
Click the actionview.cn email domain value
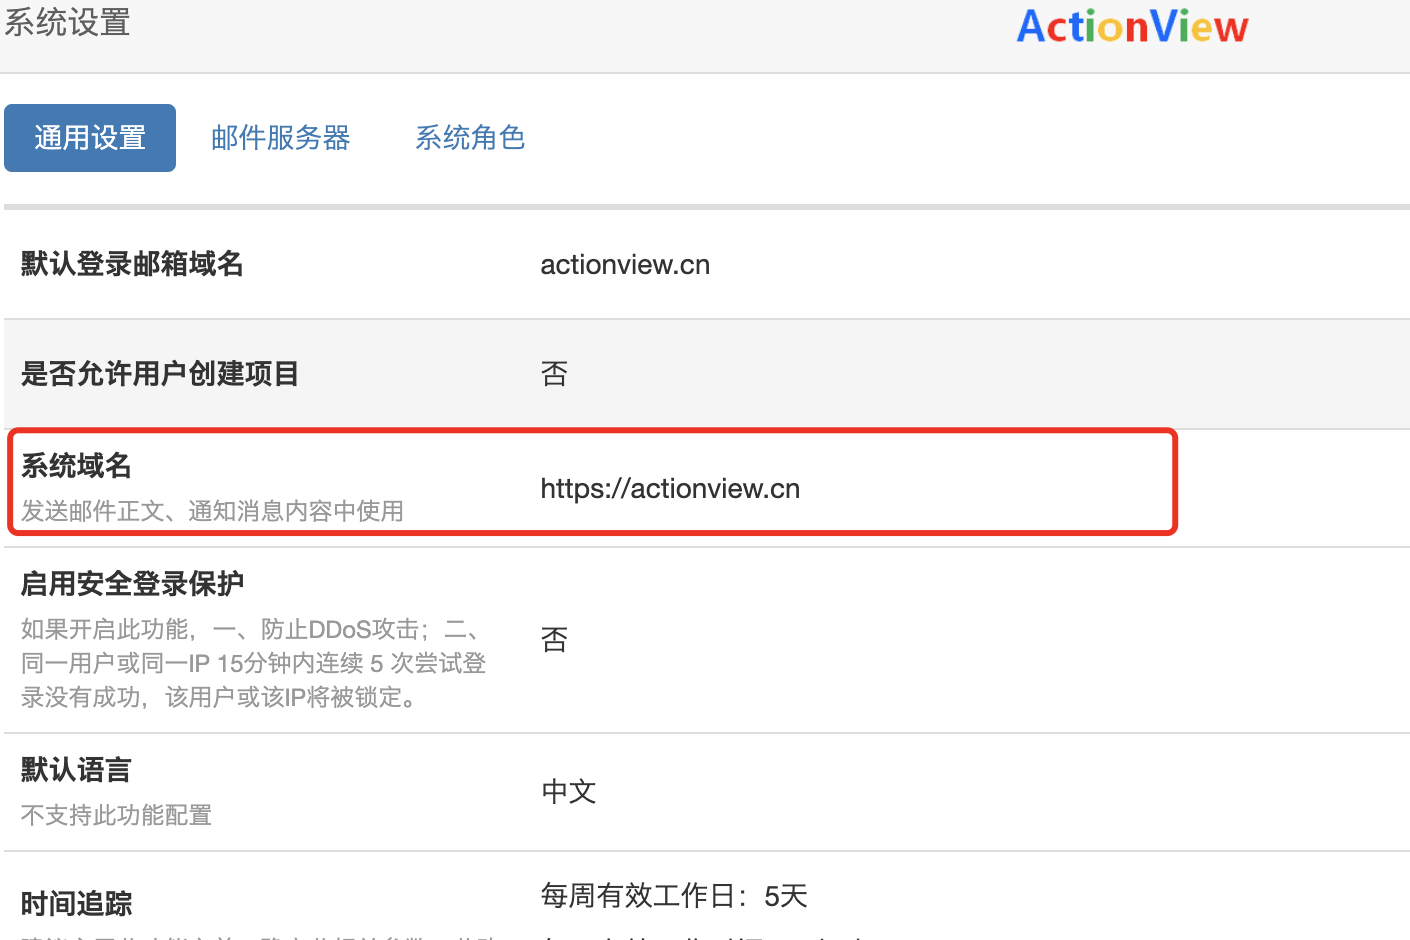[x=624, y=264]
